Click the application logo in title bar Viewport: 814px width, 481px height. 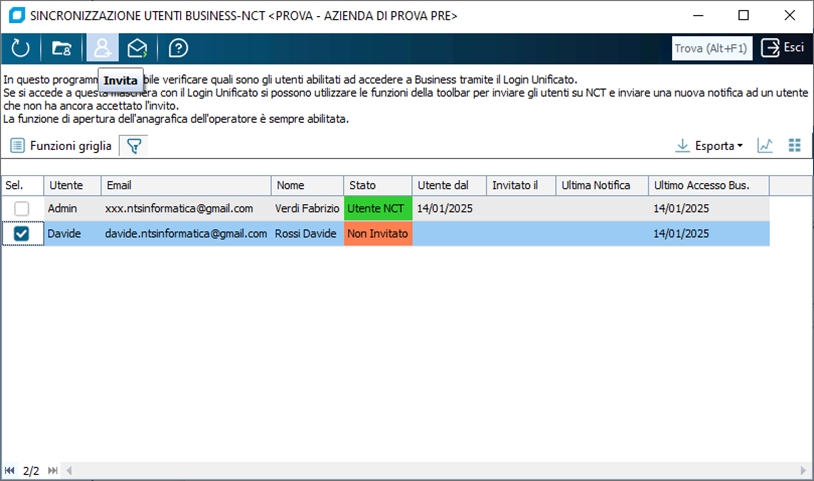point(17,15)
